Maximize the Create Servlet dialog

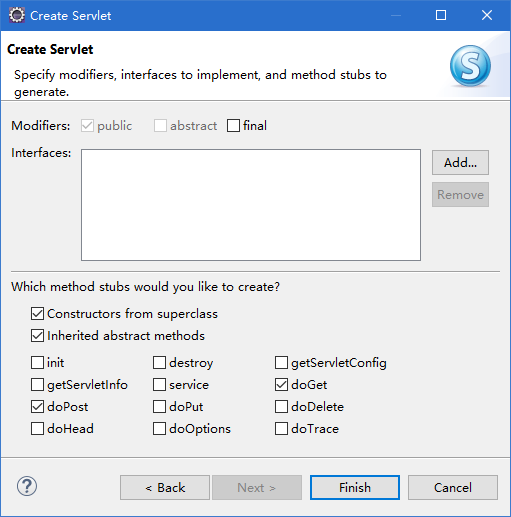[x=441, y=15]
